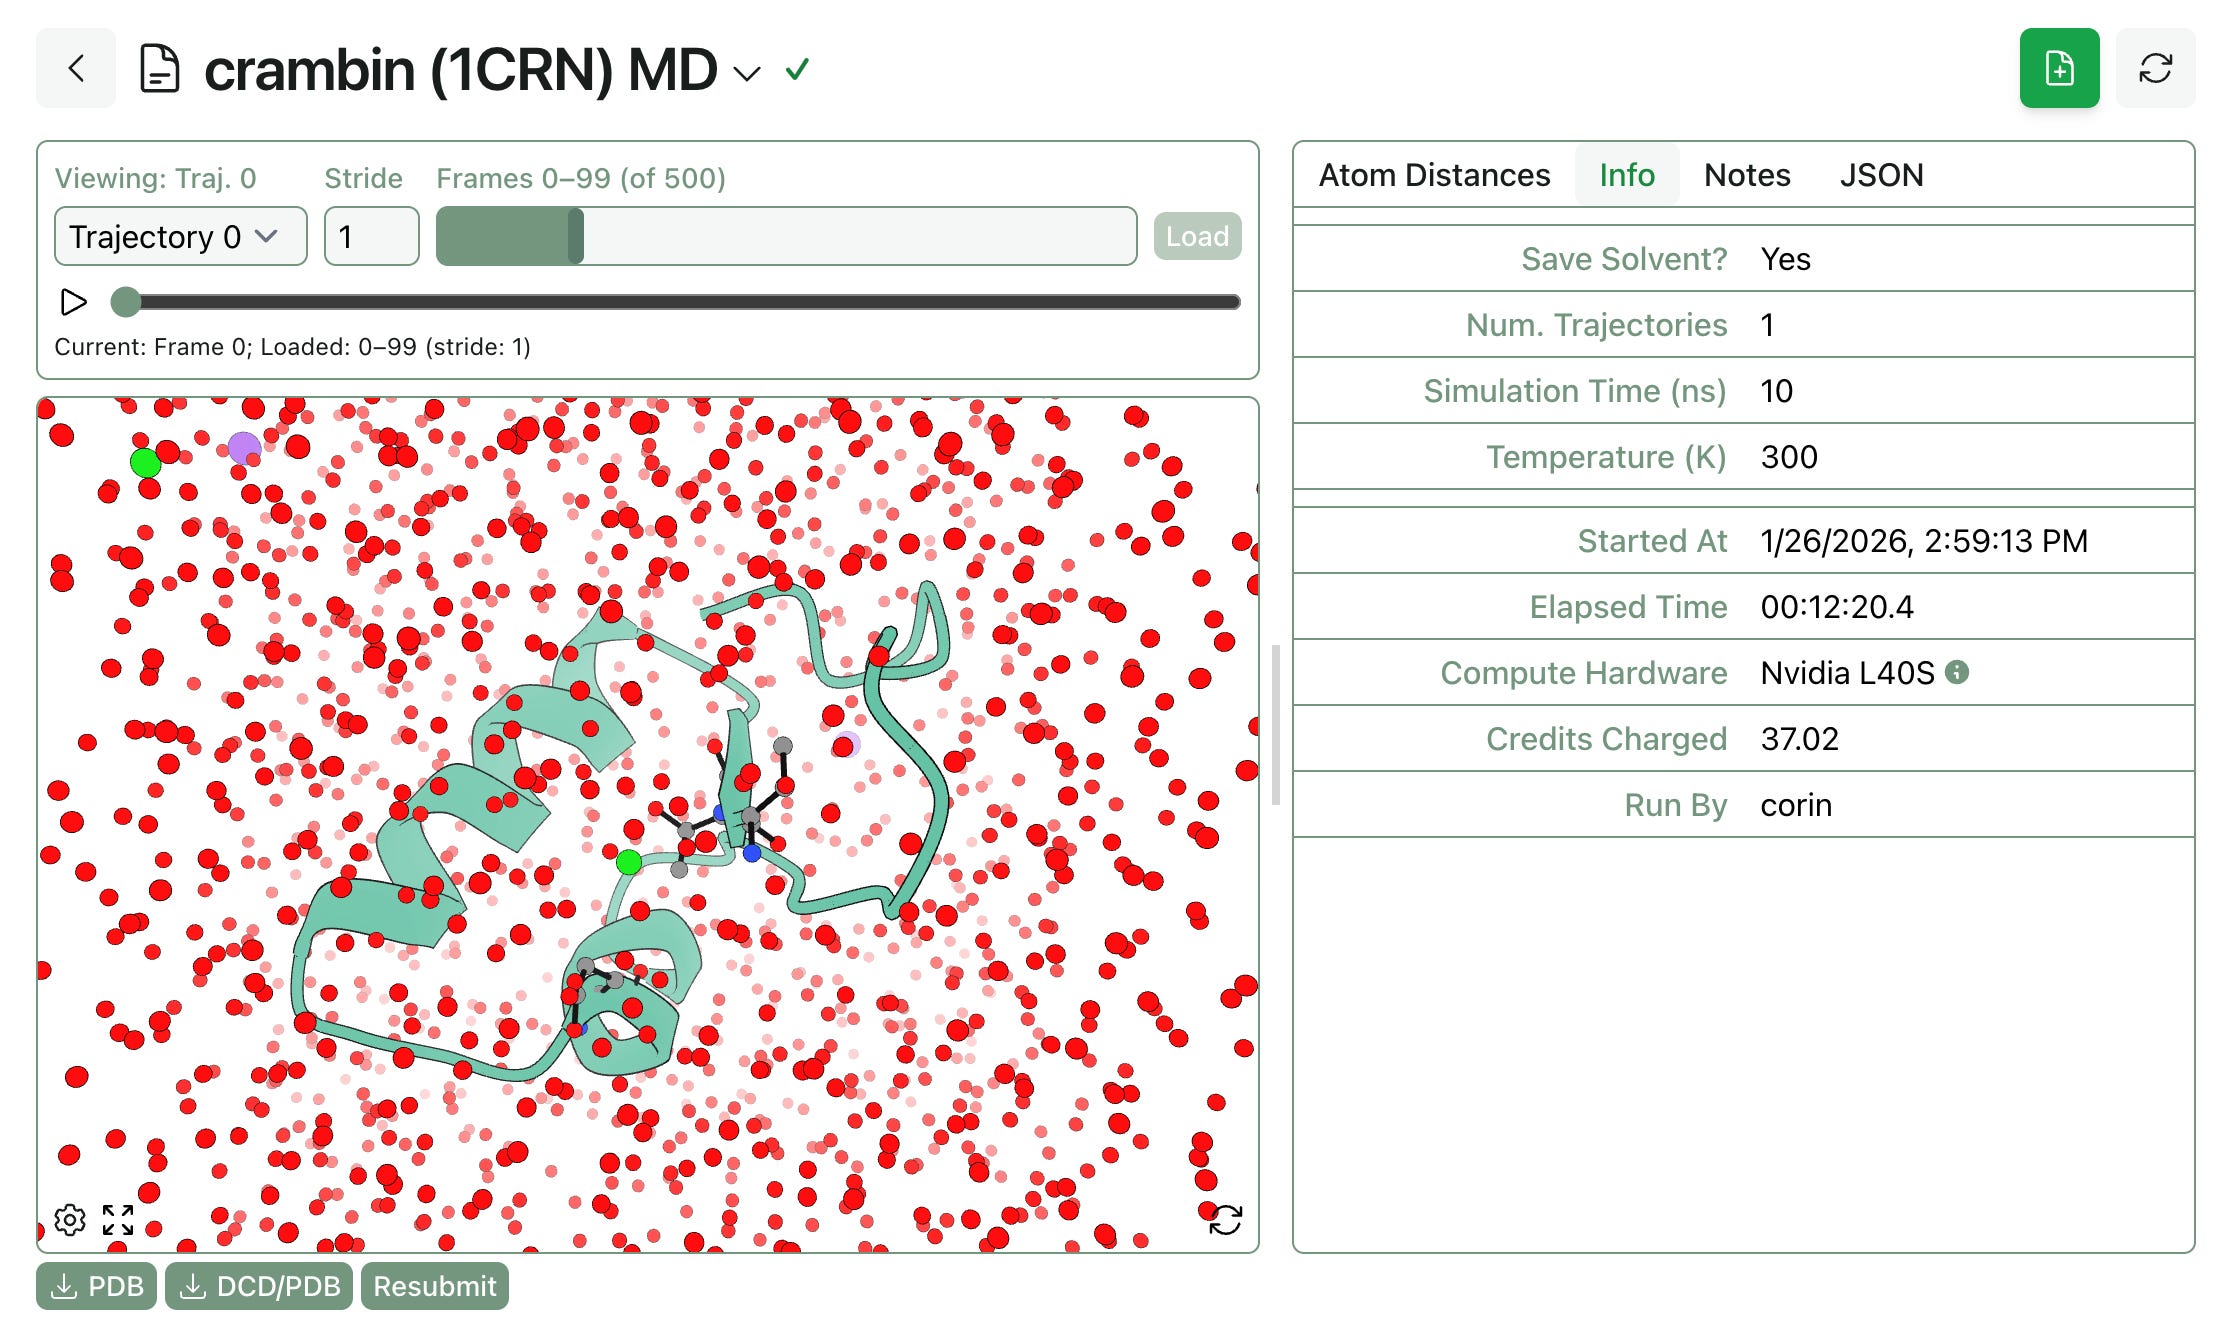Click the document icon beside the title
This screenshot has height=1330, width=2222.
[159, 69]
